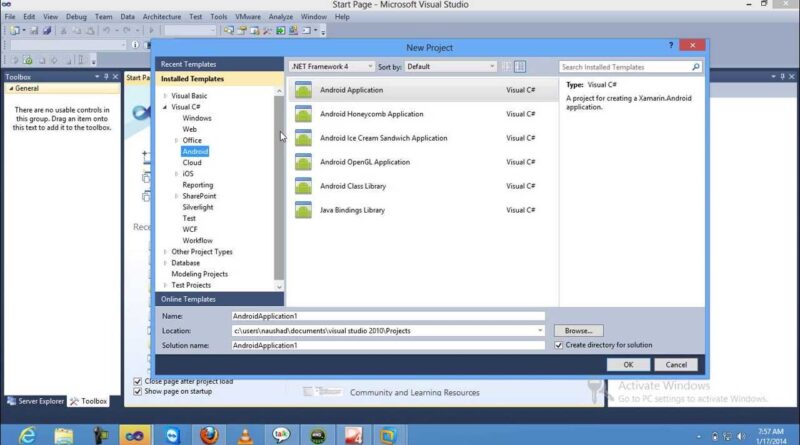Screen dimensions: 800x445
Task: Select Silverlight in the template tree
Action: [x=197, y=207]
